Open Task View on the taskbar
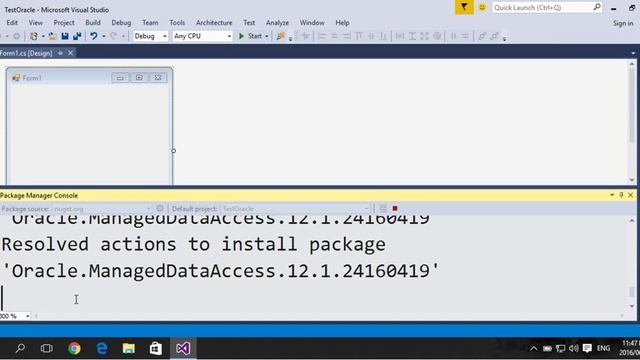Screen dimensions: 640x360 click(x=47, y=348)
